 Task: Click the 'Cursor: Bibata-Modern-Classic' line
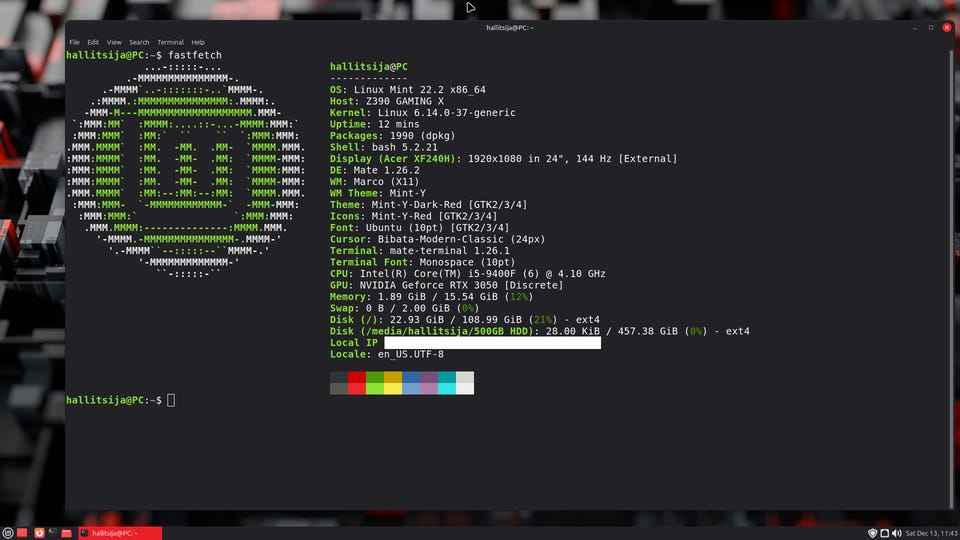click(437, 239)
